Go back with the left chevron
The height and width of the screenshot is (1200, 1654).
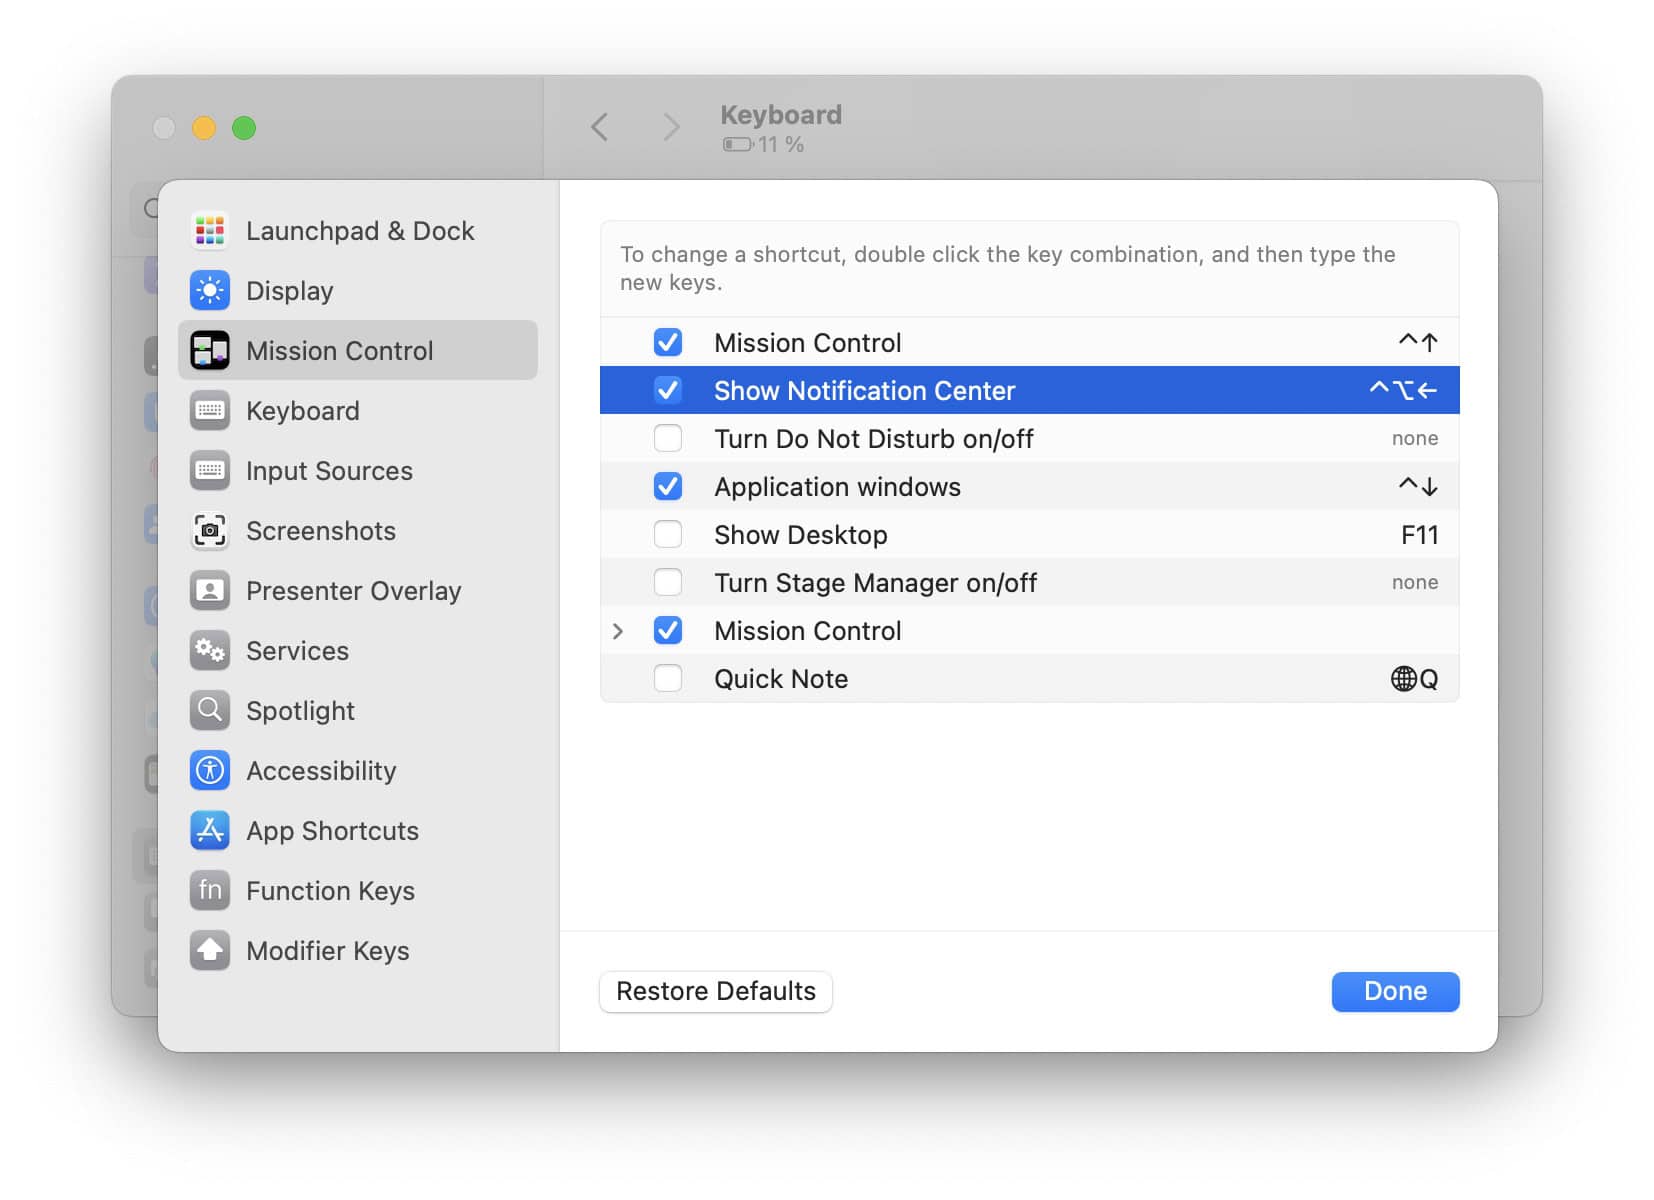coord(599,127)
